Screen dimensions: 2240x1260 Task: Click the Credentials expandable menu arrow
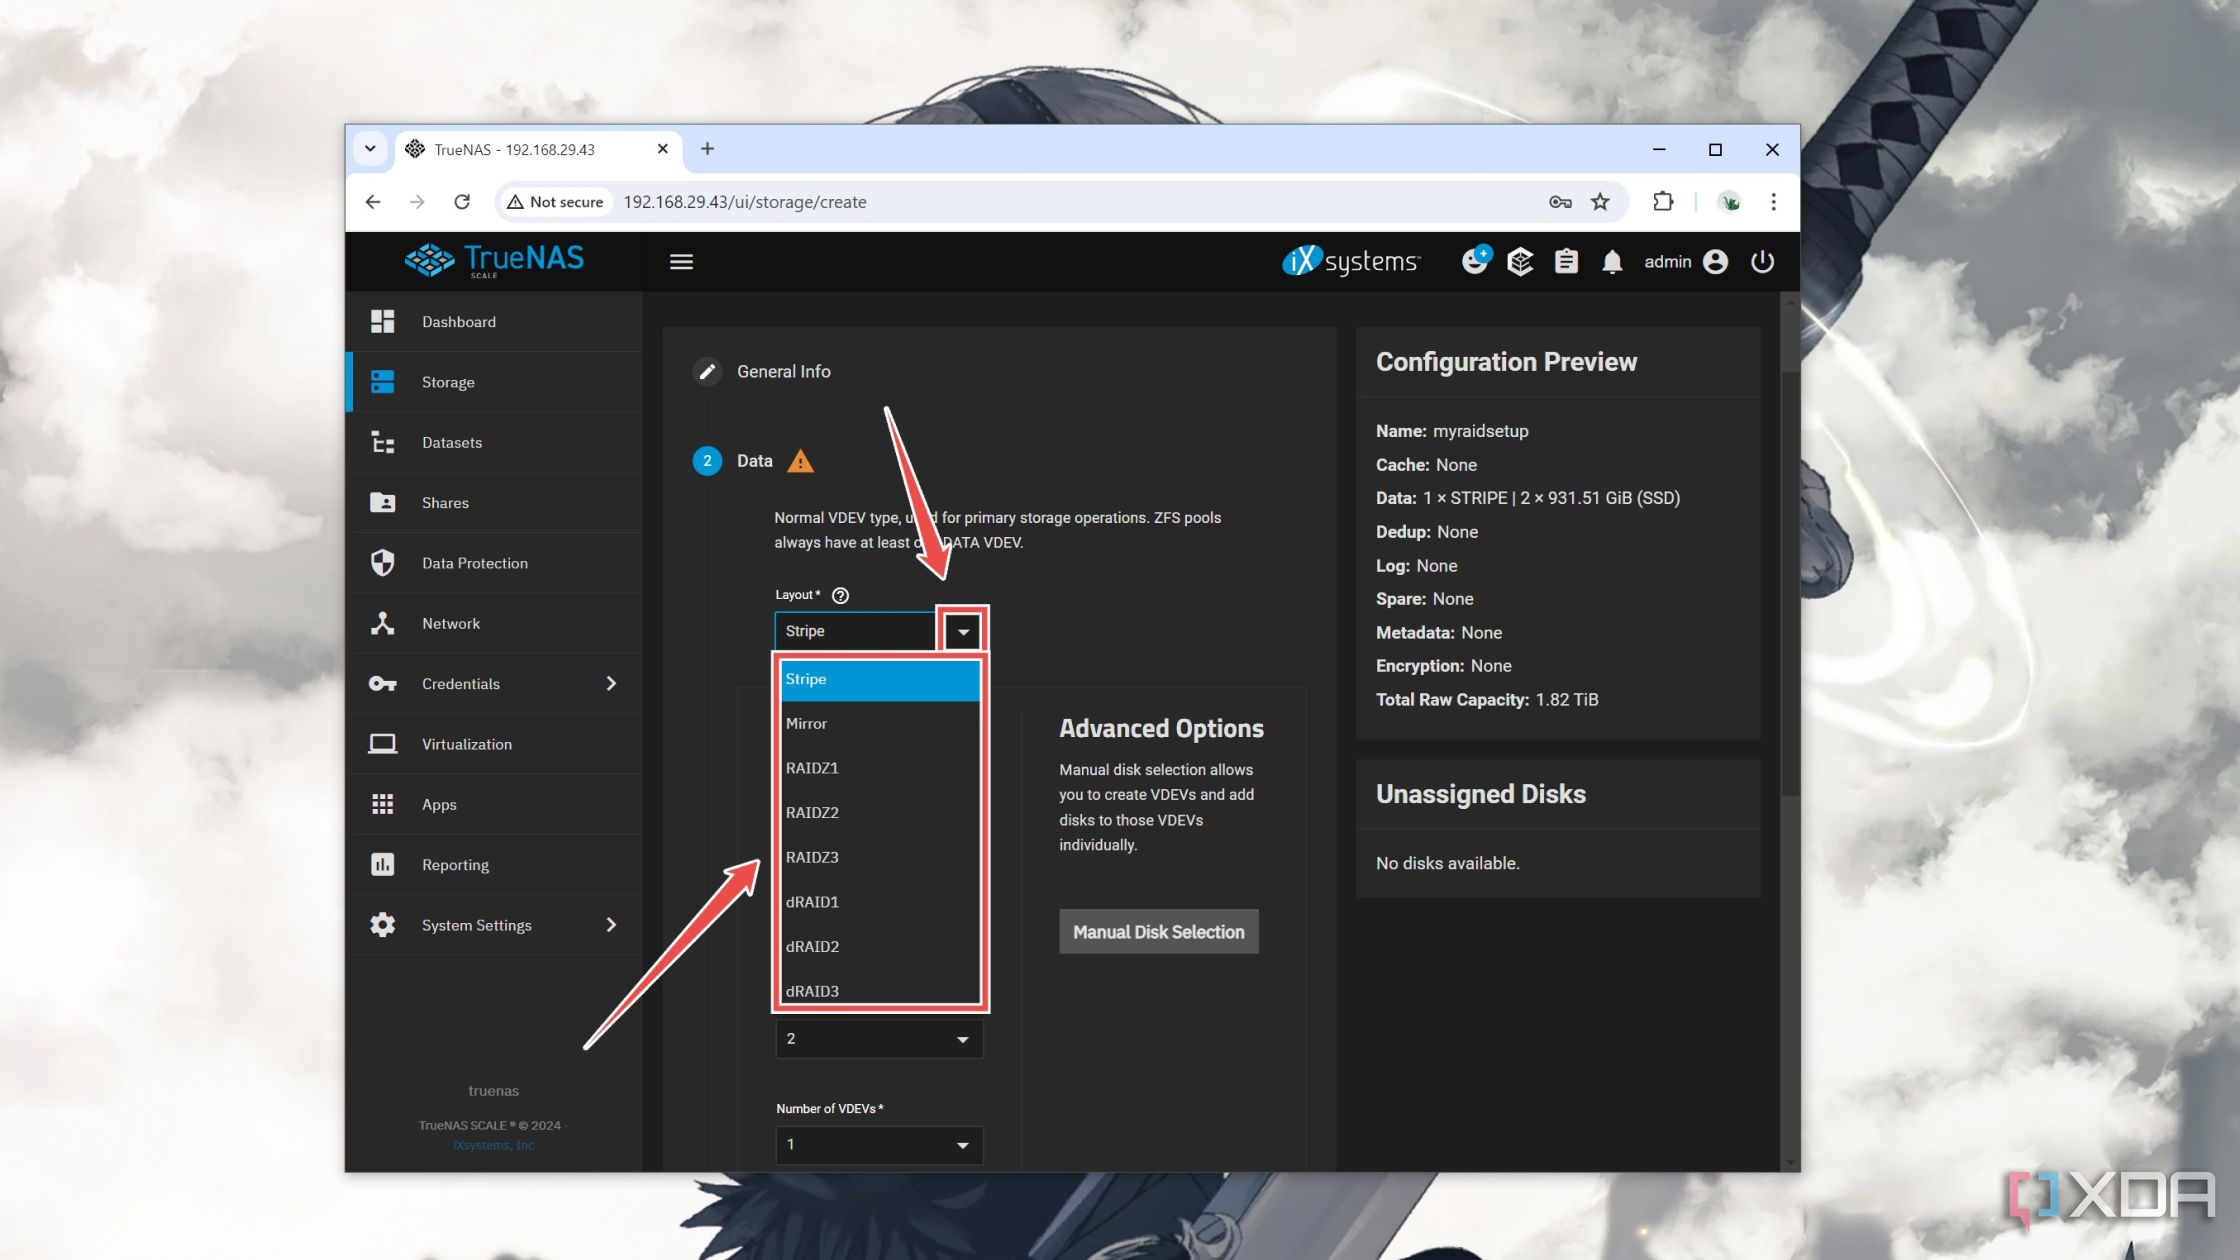pos(609,683)
